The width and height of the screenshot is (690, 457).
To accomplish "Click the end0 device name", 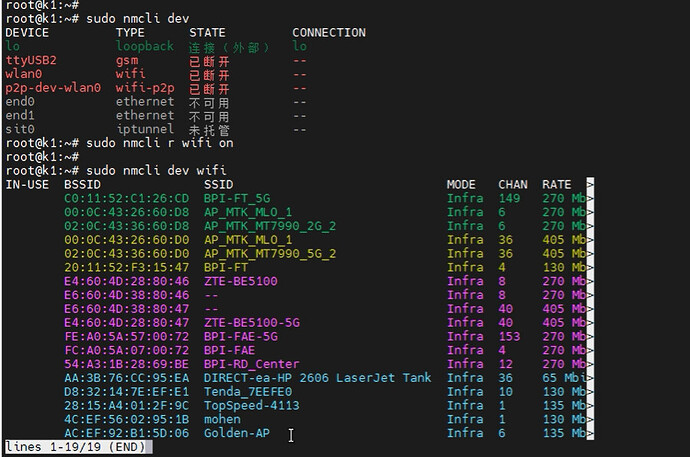I will [x=20, y=102].
